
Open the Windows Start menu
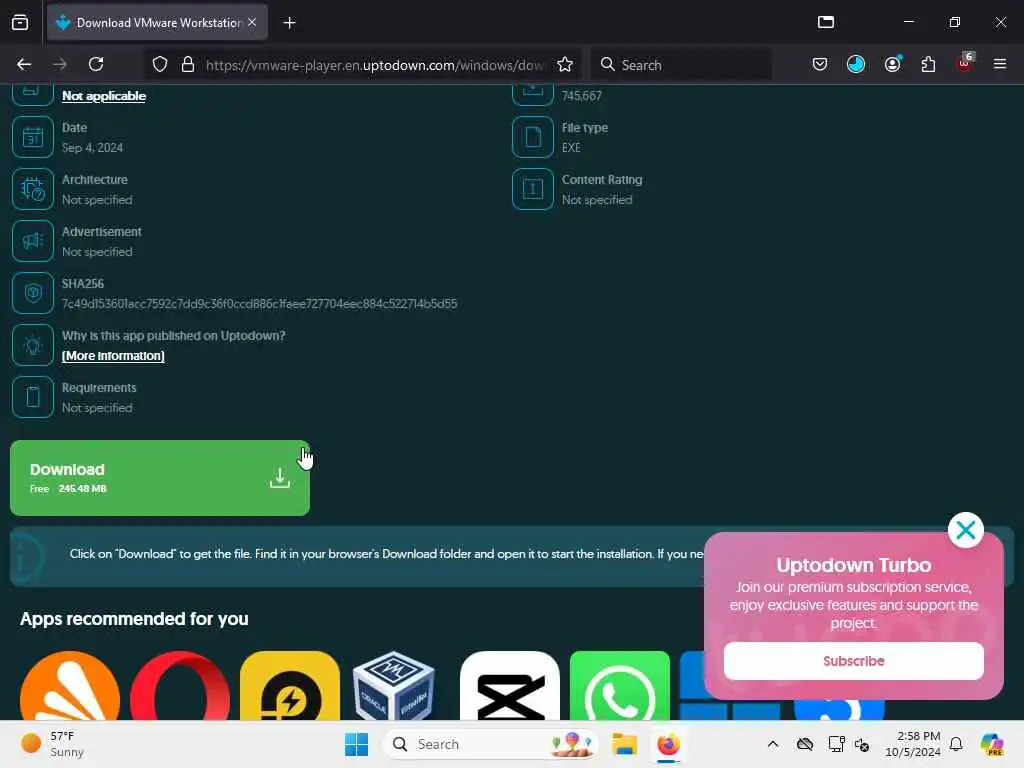pos(357,744)
